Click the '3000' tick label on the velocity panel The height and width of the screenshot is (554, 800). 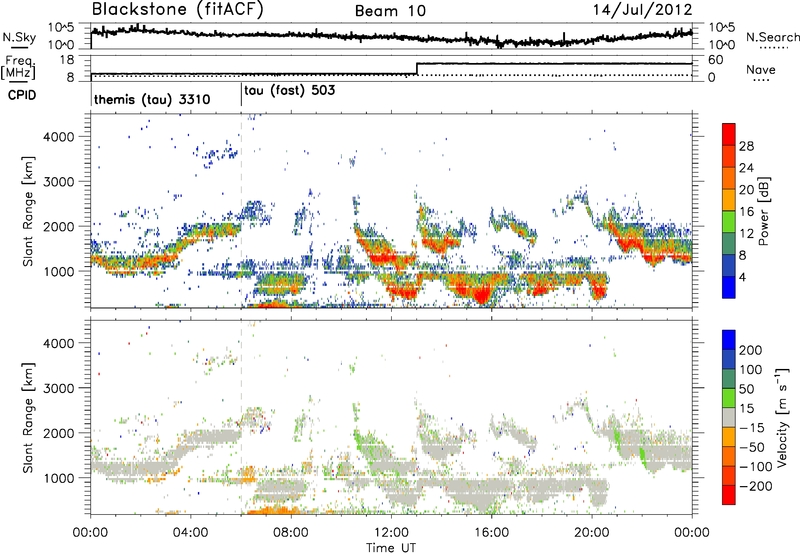[59, 388]
